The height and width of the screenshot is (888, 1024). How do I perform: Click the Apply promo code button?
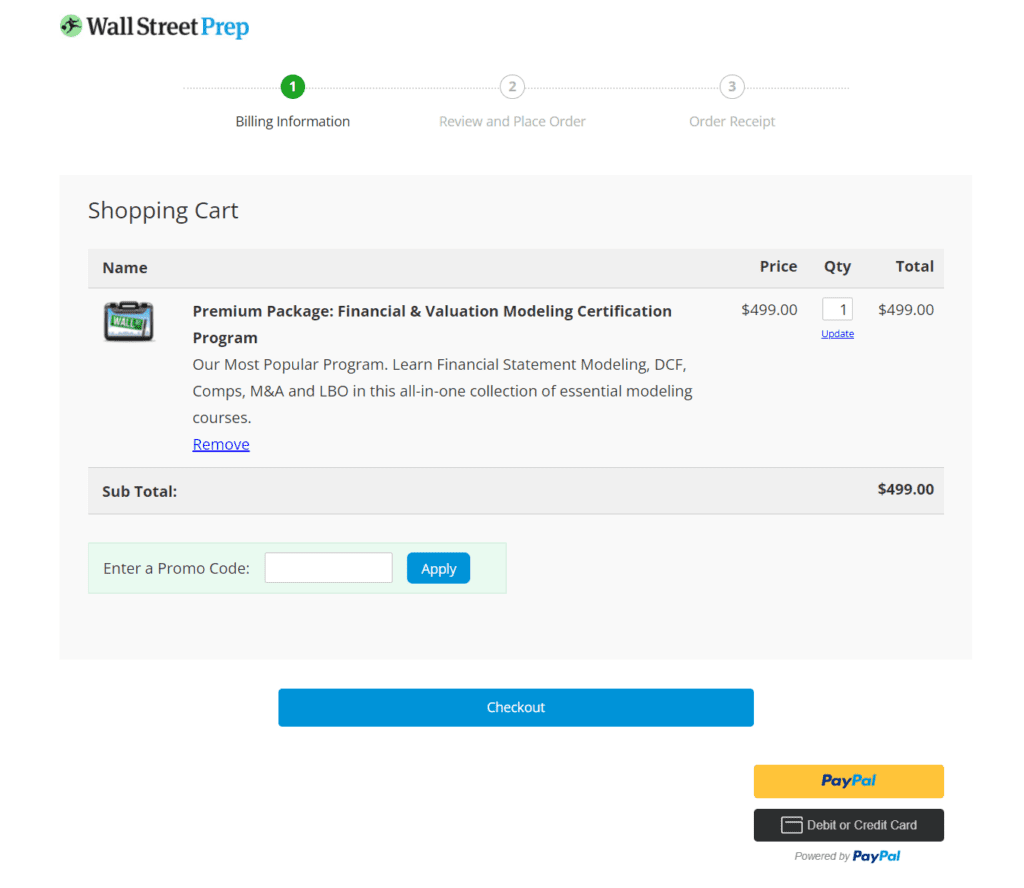point(438,567)
